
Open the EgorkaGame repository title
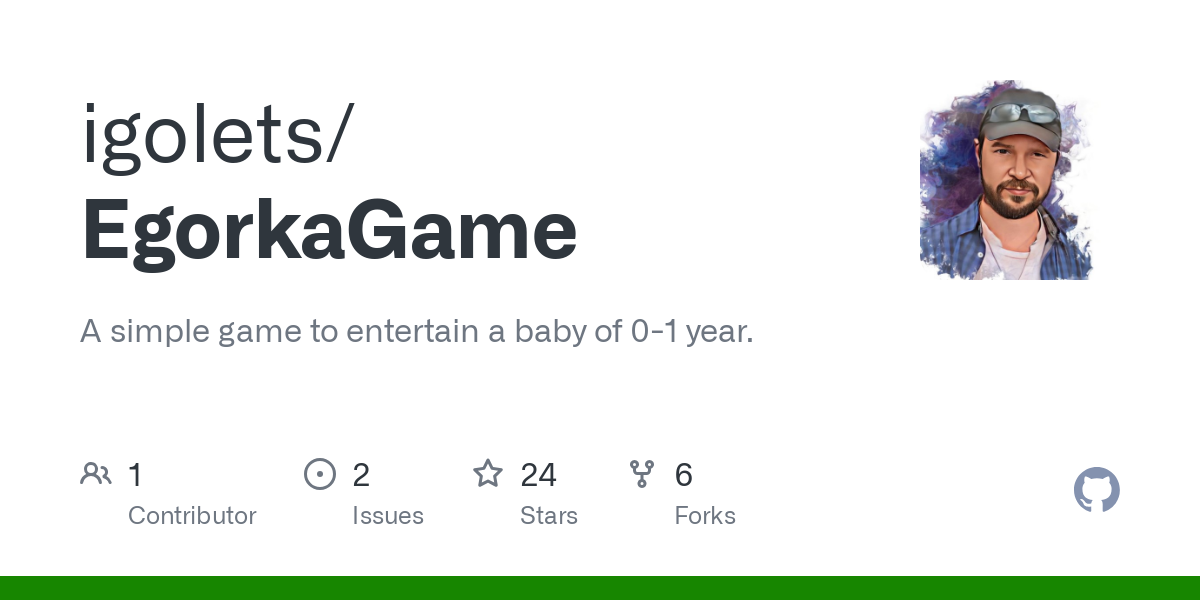[x=329, y=231]
